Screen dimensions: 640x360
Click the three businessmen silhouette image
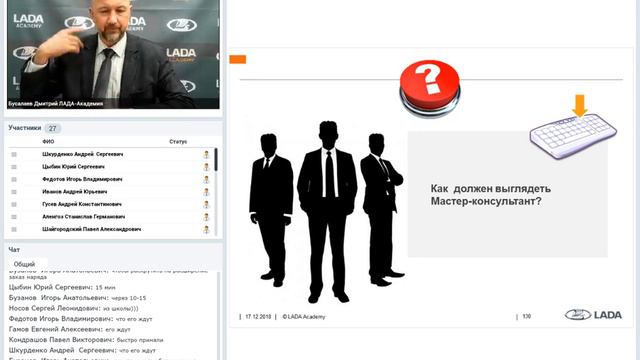327,211
